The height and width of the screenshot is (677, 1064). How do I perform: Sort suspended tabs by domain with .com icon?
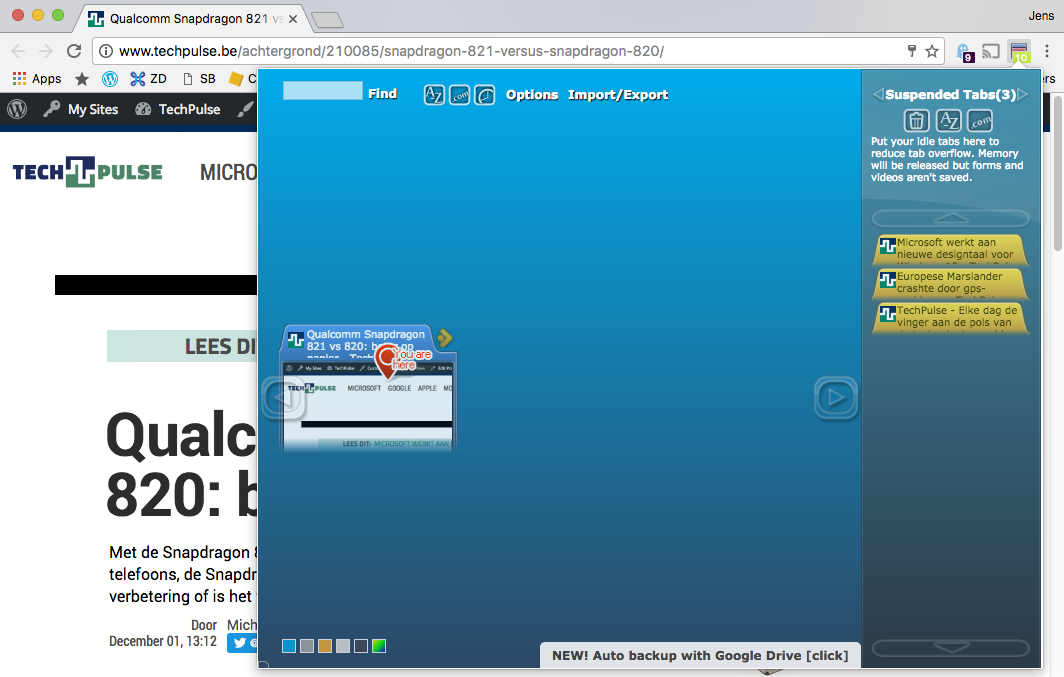tap(980, 121)
